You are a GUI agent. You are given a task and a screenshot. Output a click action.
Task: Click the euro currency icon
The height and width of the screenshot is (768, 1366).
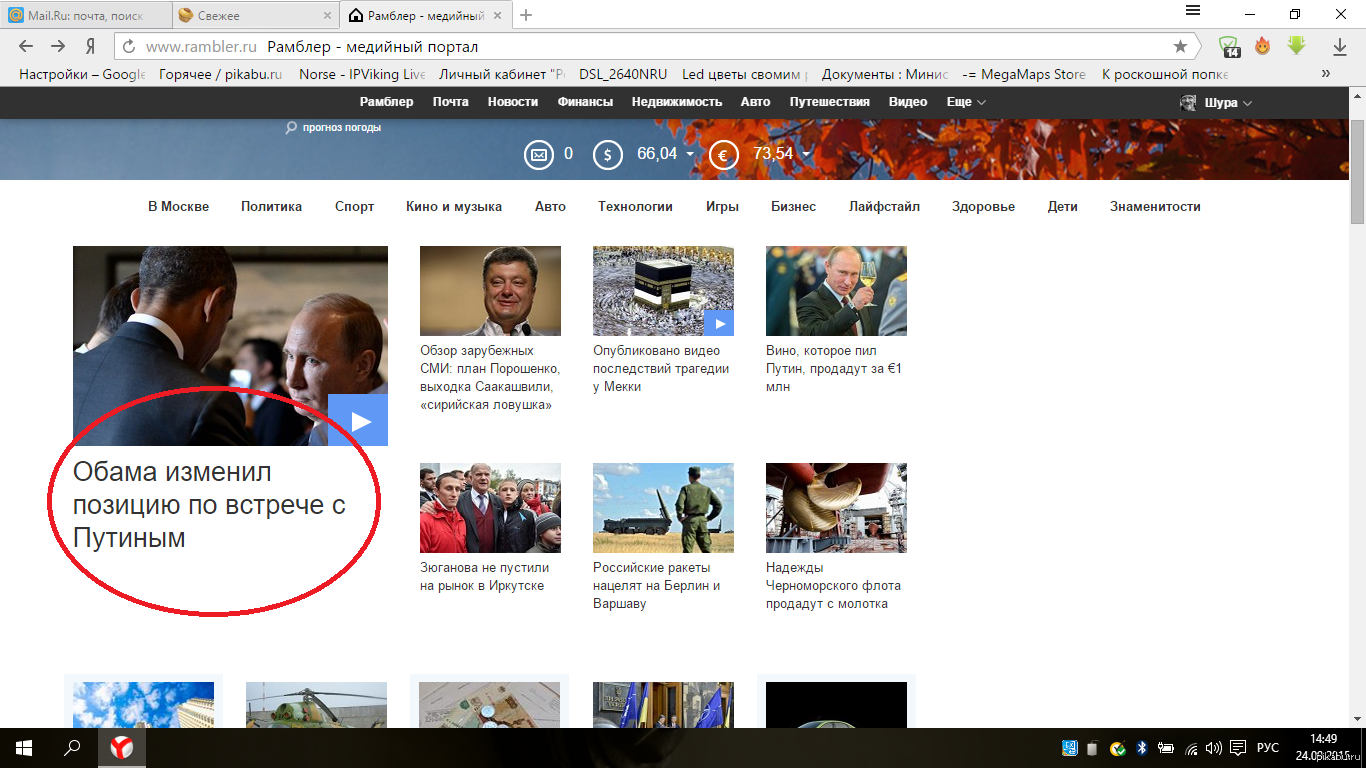pos(723,154)
